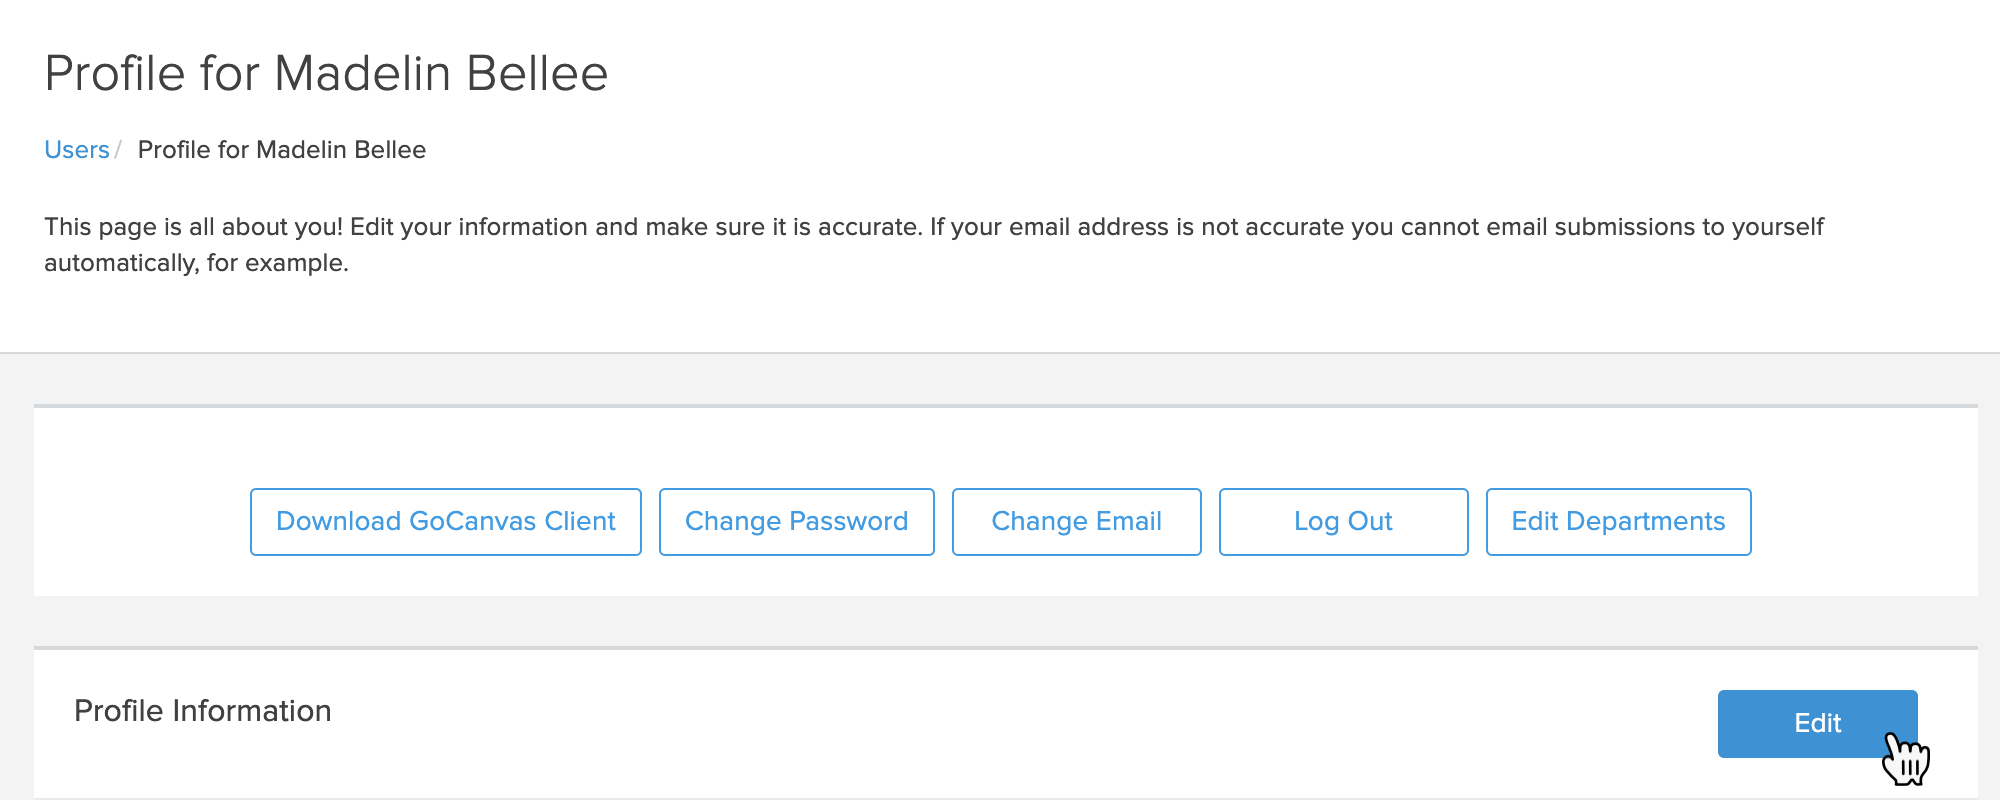
Task: Manage departments with Edit Departments
Action: point(1618,521)
